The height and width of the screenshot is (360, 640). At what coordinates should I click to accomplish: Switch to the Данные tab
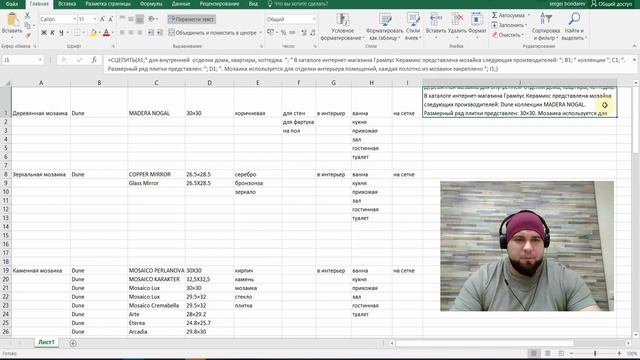[181, 4]
